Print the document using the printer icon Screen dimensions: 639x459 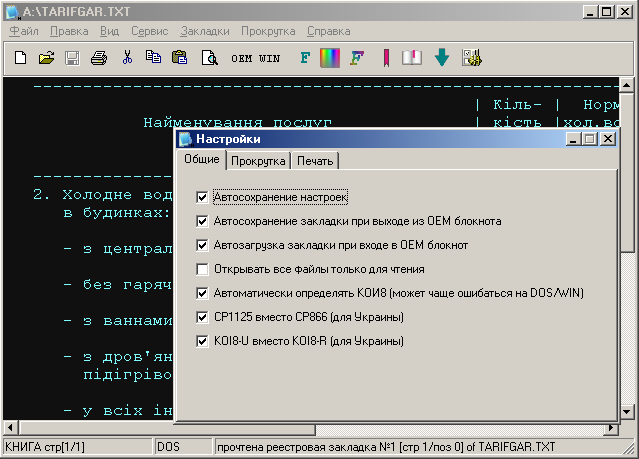99,58
